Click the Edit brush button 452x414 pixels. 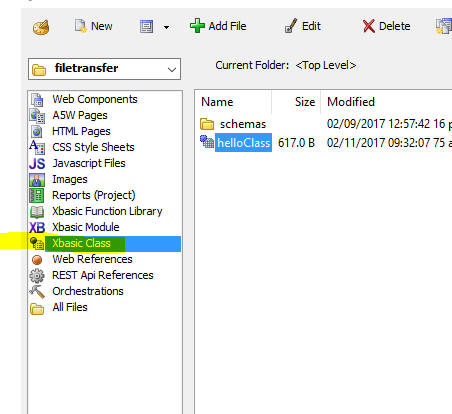pos(302,26)
